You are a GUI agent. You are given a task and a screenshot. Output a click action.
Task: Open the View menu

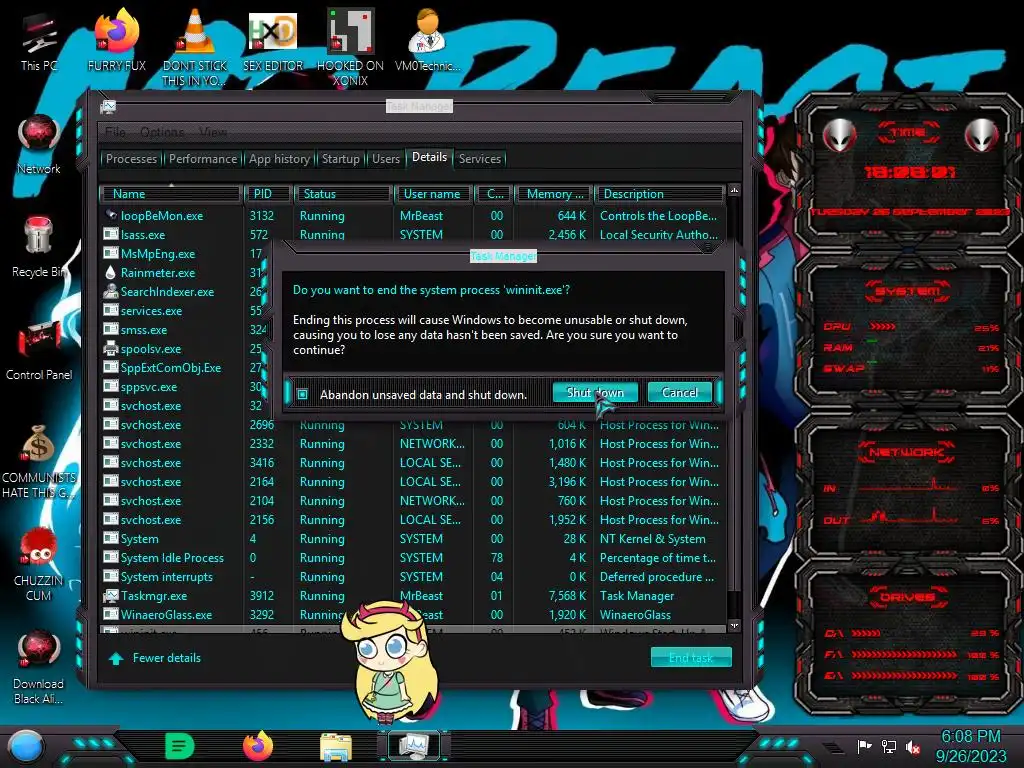pyautogui.click(x=213, y=132)
